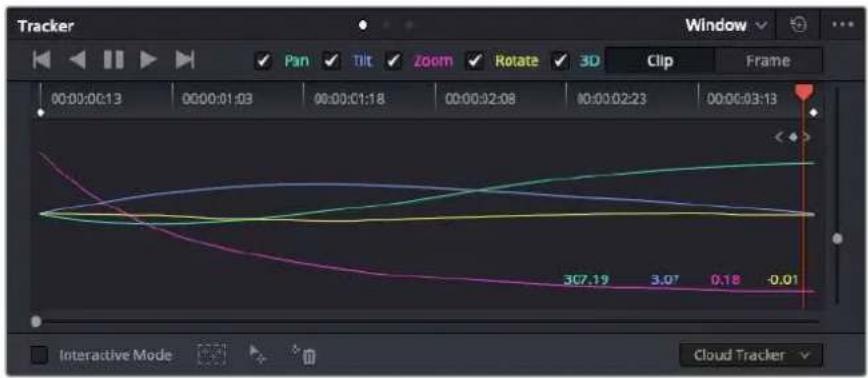
Task: Click the vertical graph zoom slider handle
Action: [838, 238]
